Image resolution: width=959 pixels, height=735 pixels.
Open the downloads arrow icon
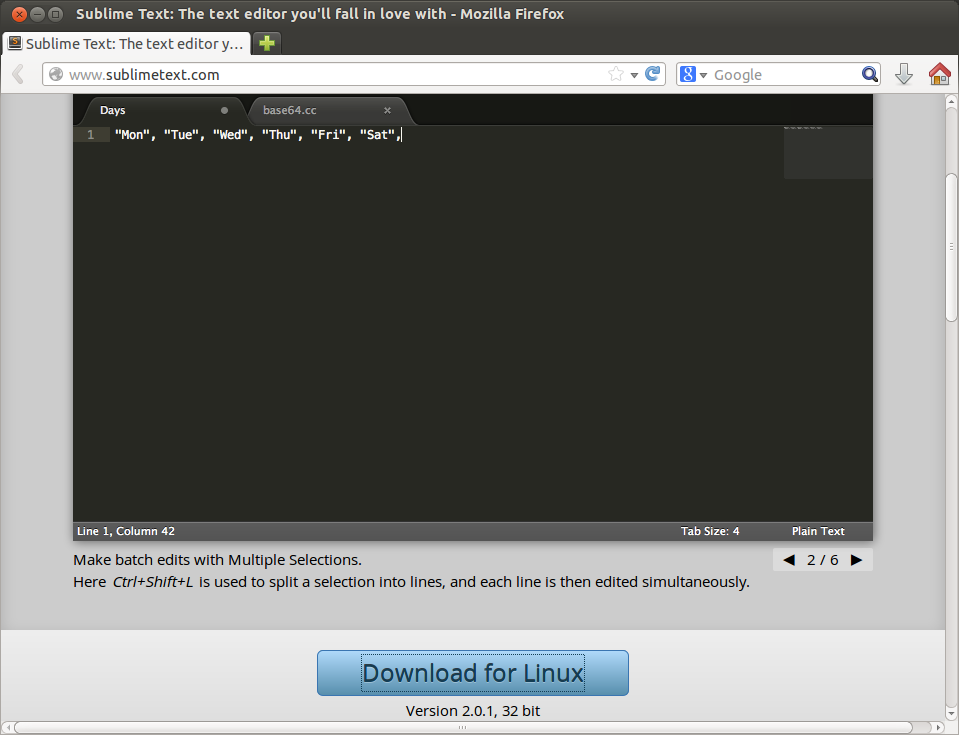click(903, 75)
